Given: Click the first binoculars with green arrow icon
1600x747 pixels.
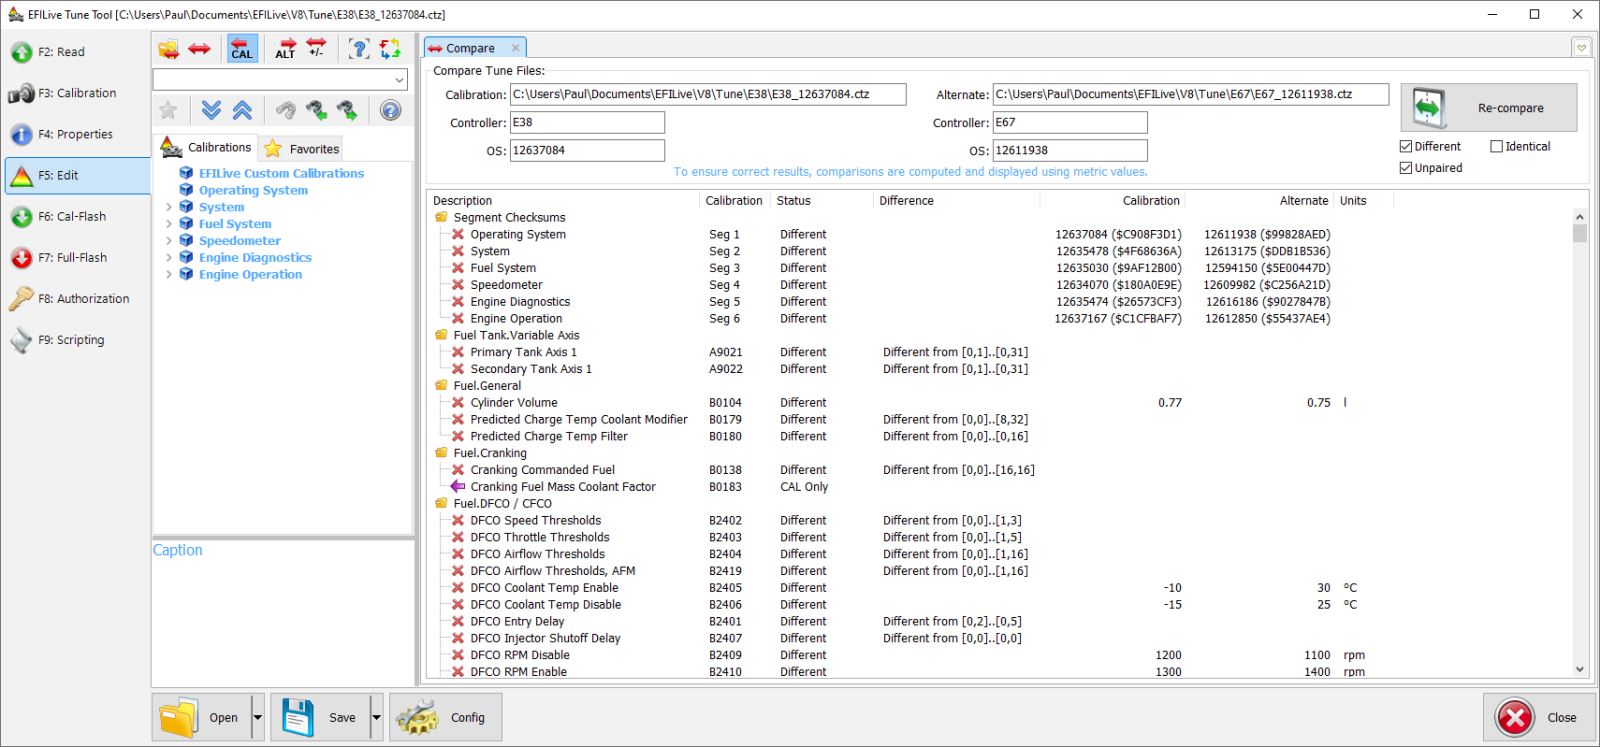Looking at the screenshot, I should point(316,110).
